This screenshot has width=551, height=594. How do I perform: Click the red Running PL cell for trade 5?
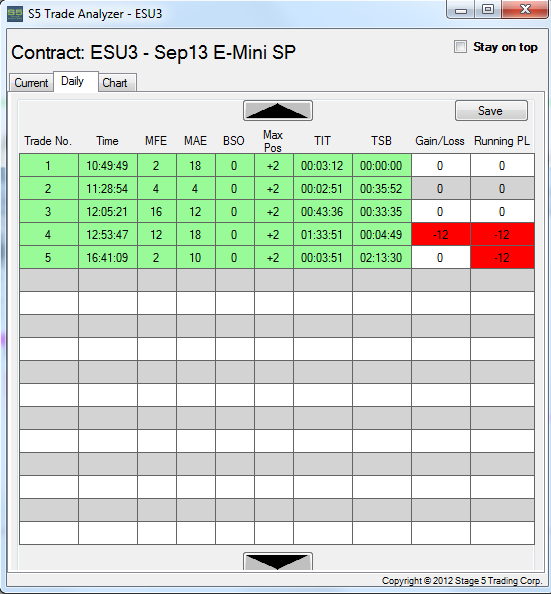pos(502,258)
